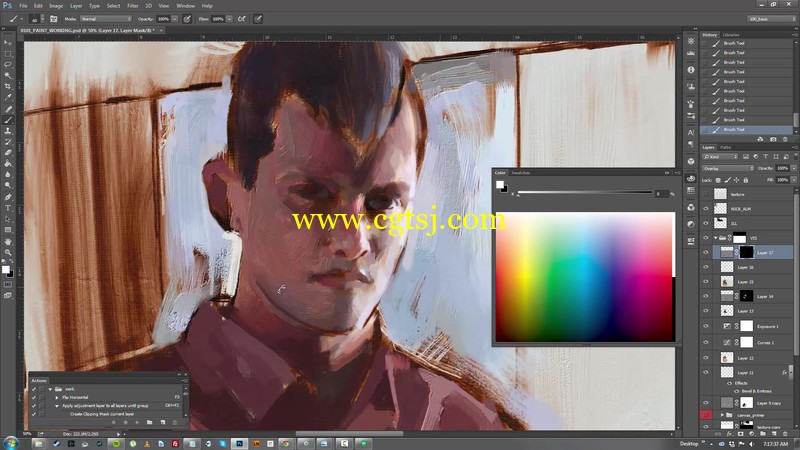
Task: Open the workspace switcher dropdown
Action: (x=771, y=19)
